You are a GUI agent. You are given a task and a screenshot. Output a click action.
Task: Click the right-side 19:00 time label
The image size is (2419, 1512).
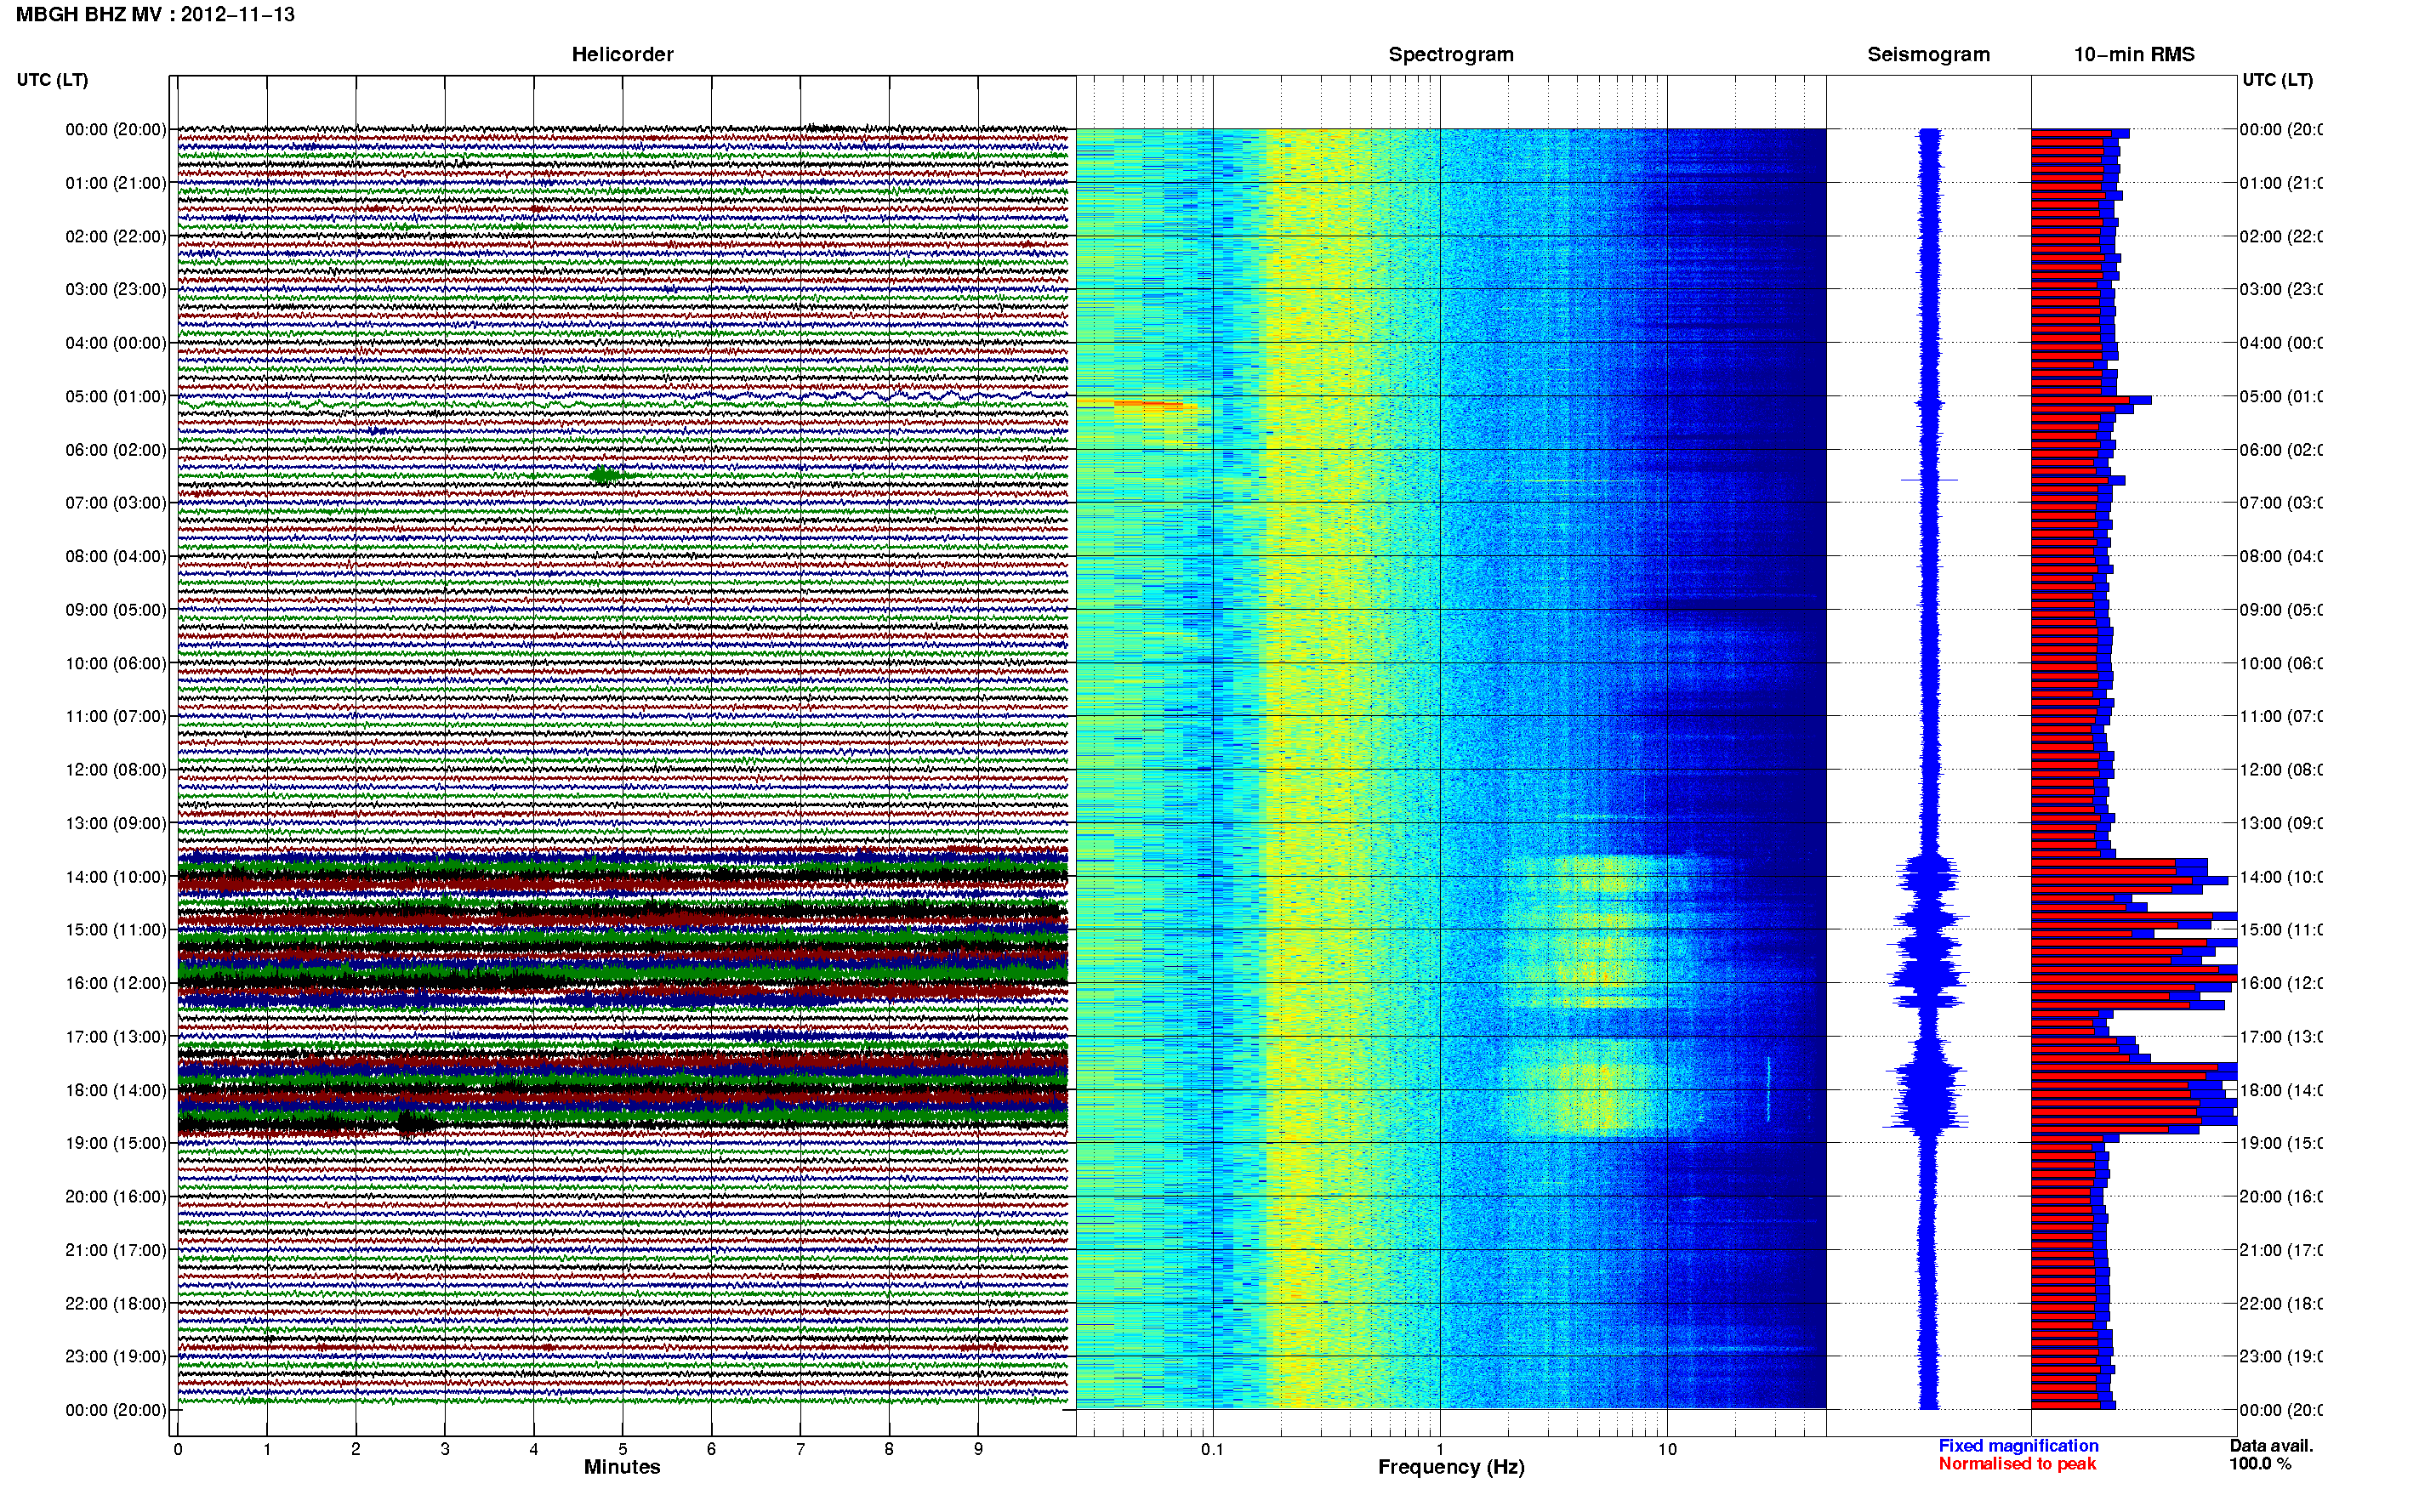(2281, 1143)
